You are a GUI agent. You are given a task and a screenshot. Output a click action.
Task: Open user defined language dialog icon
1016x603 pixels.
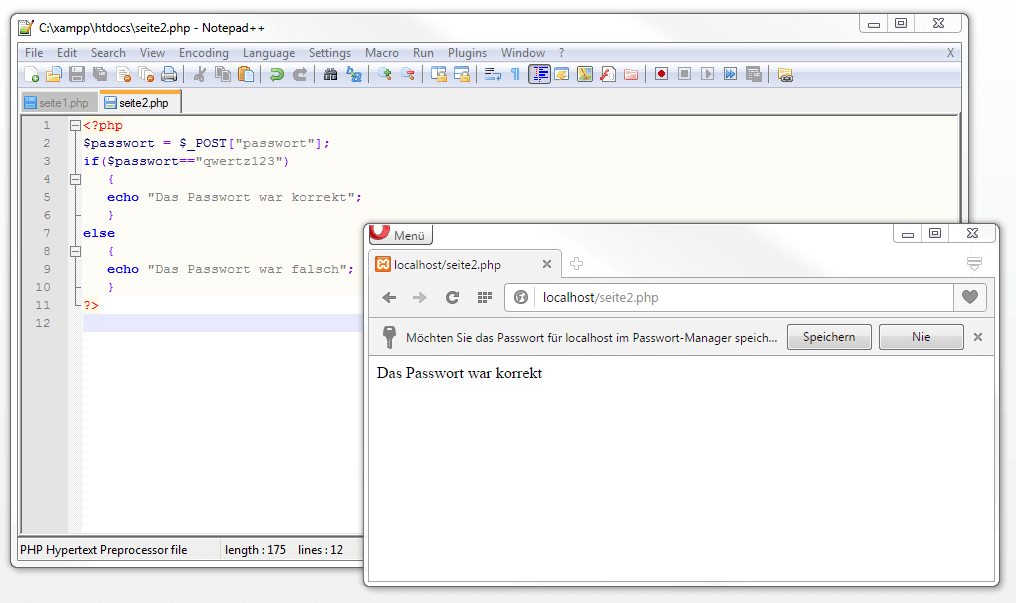point(562,74)
